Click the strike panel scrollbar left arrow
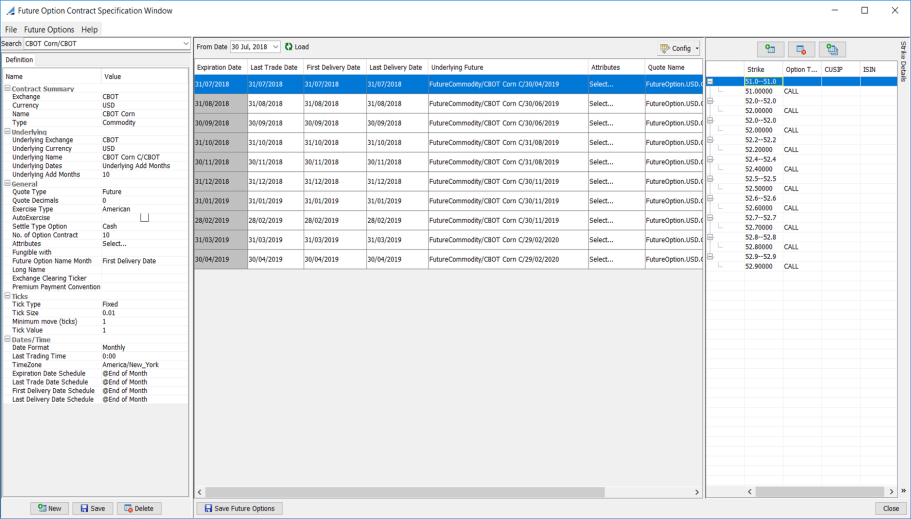The image size is (911, 519). coord(749,492)
